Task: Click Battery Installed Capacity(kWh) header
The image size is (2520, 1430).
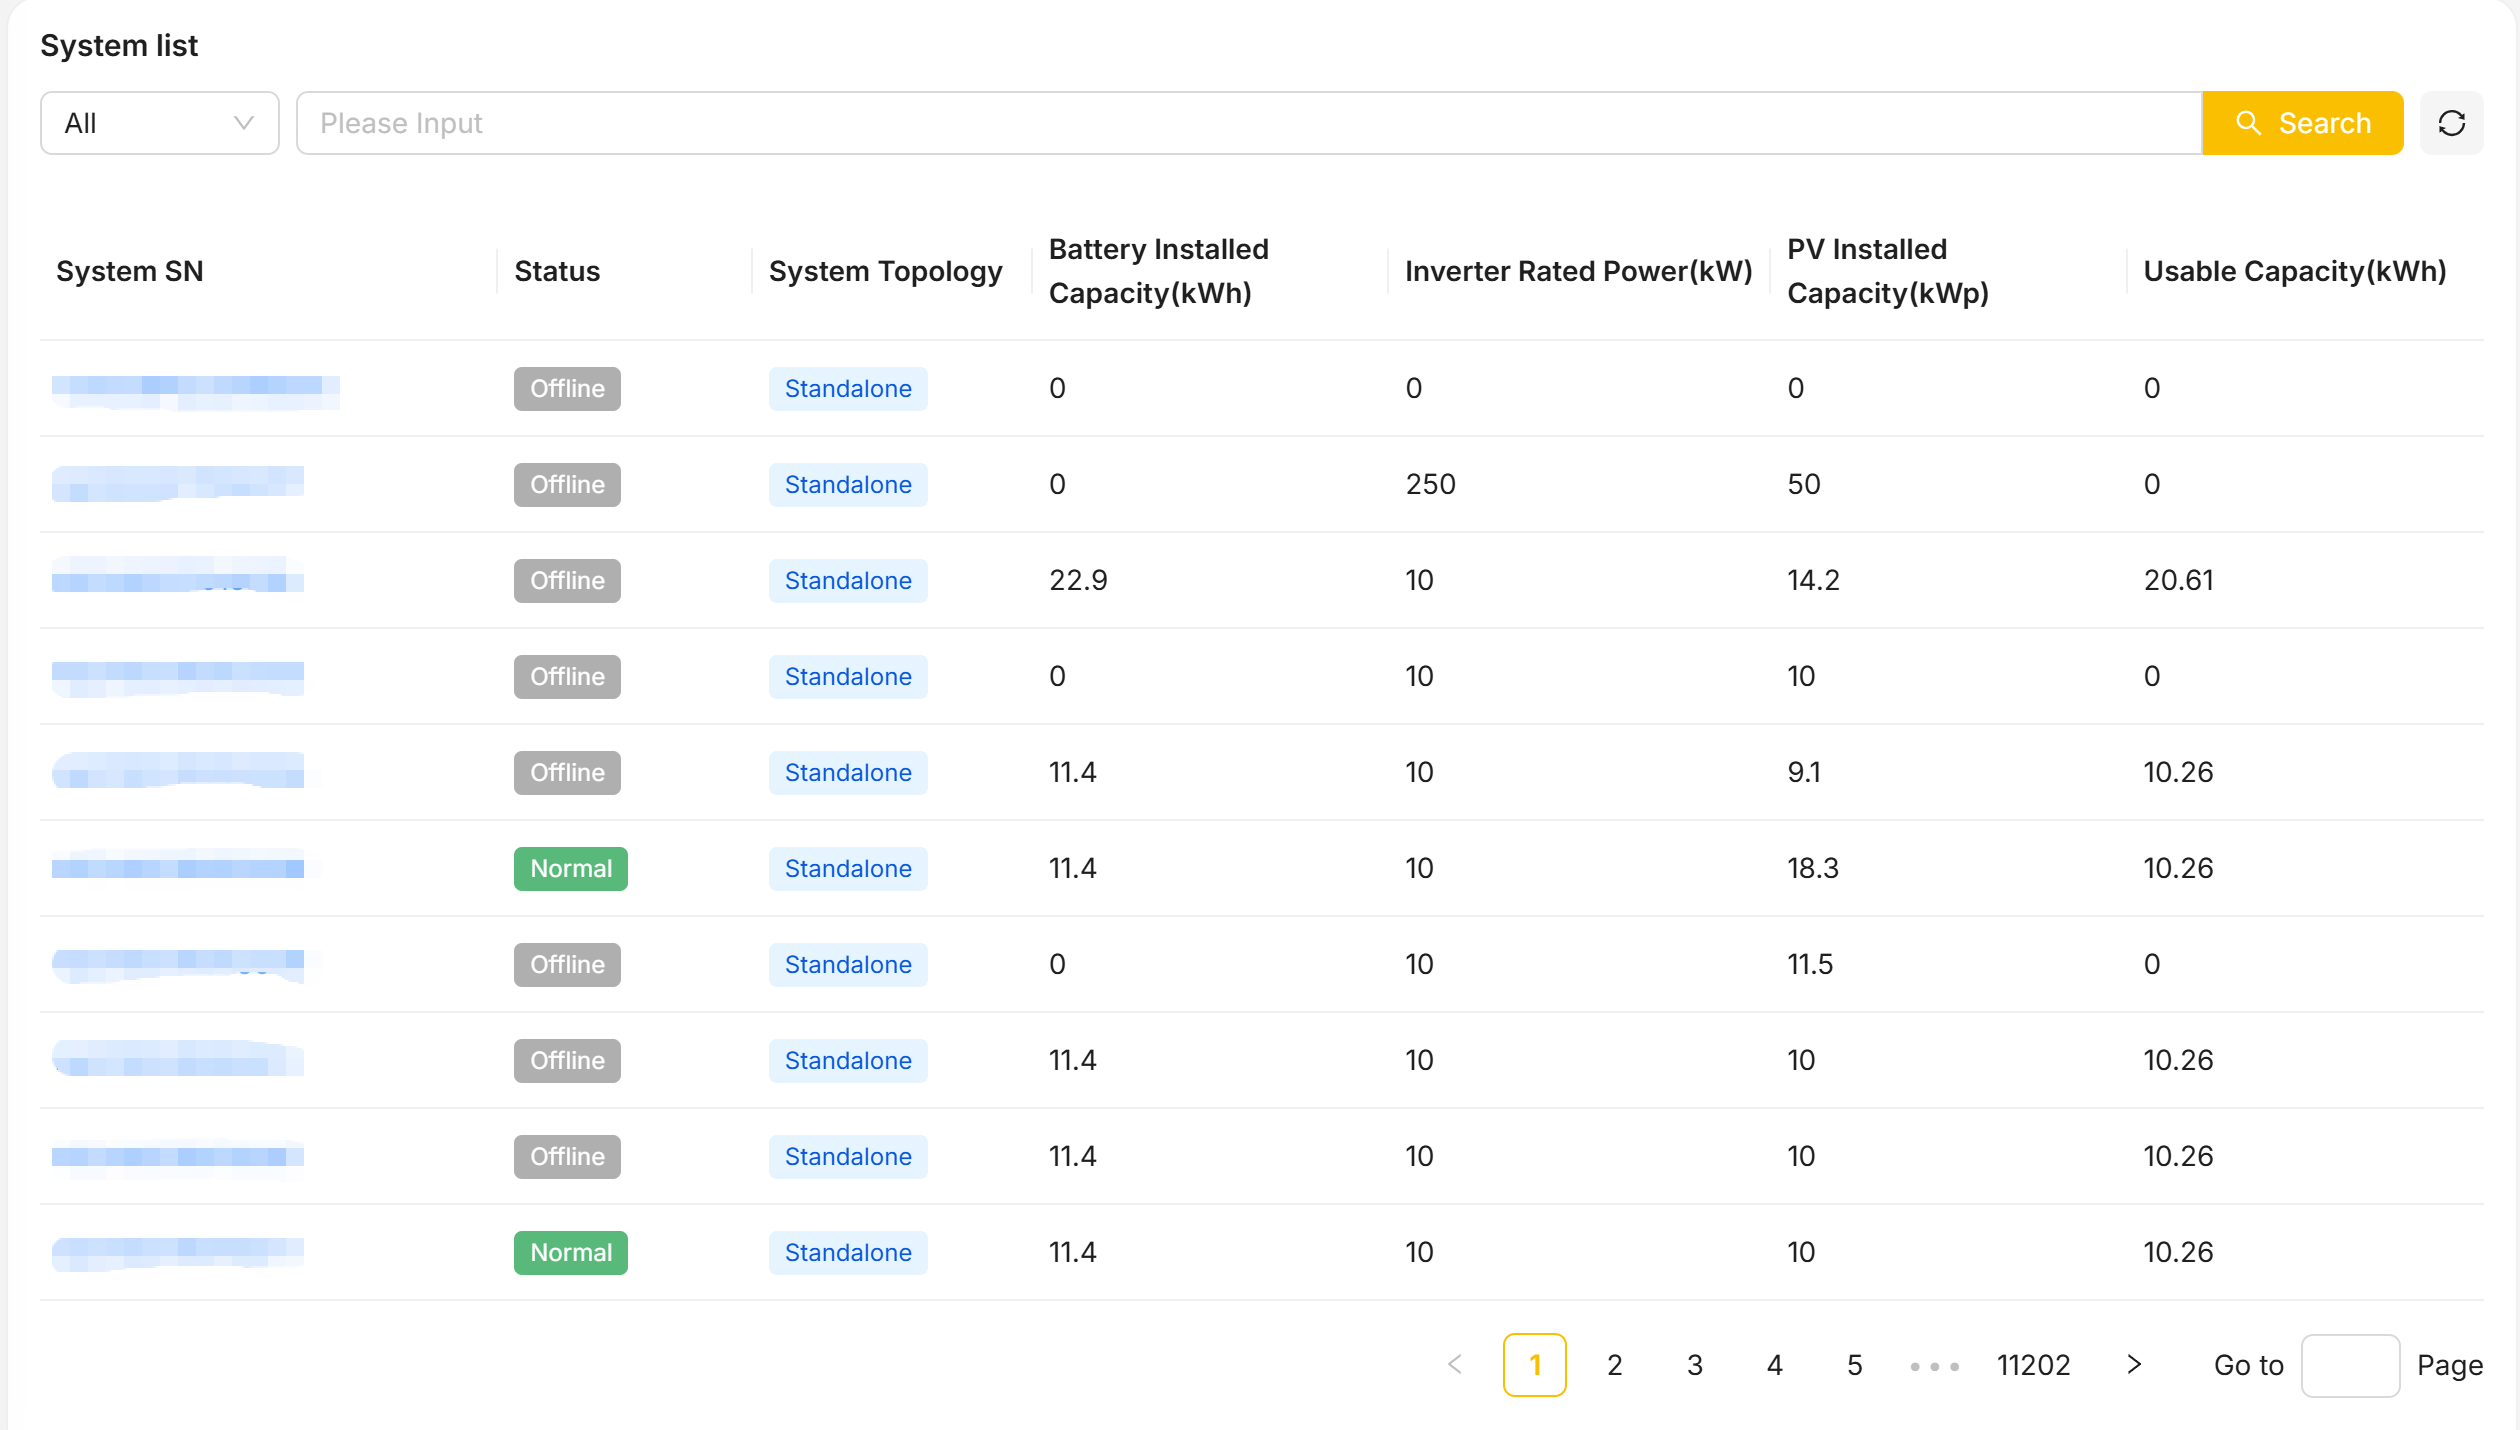Action: 1159,271
